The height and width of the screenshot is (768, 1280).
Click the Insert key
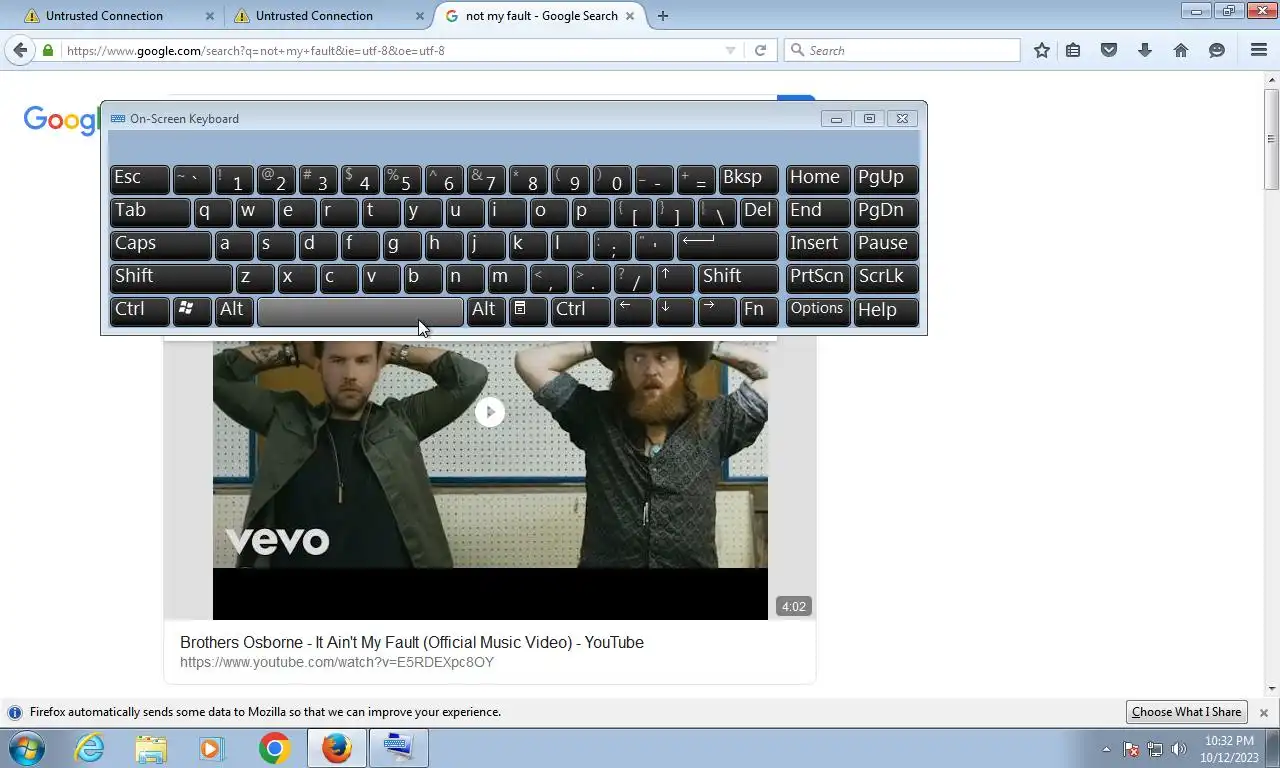818,244
